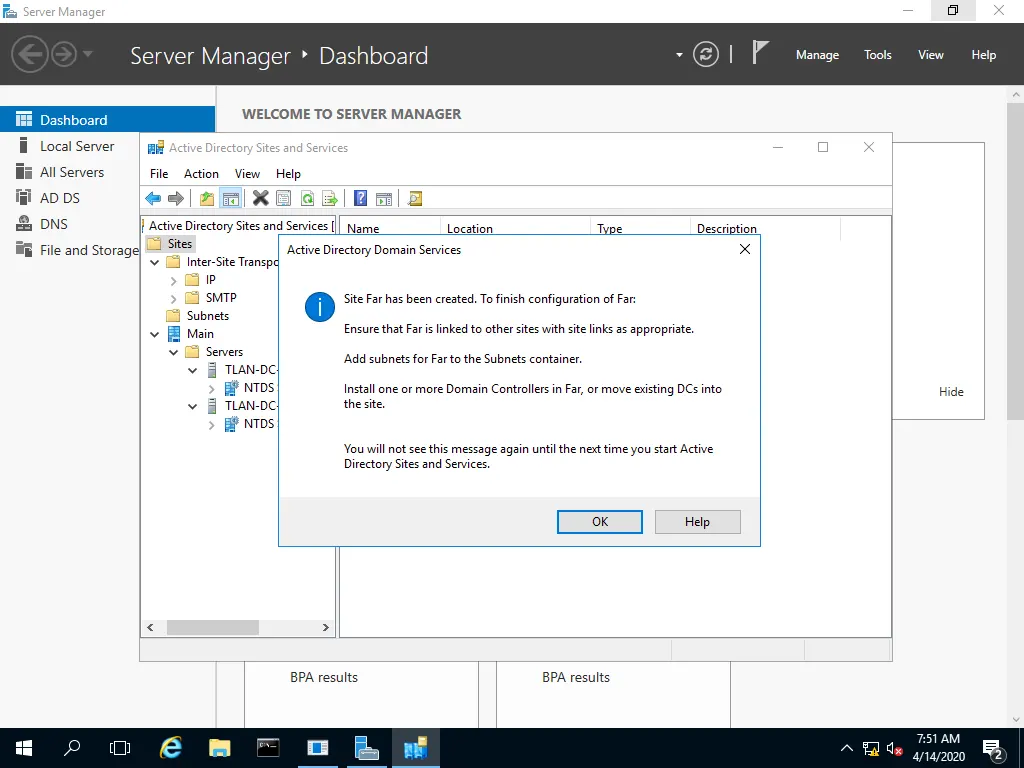The width and height of the screenshot is (1024, 768).
Task: Open Internet Explorer from the taskbar
Action: [x=171, y=748]
